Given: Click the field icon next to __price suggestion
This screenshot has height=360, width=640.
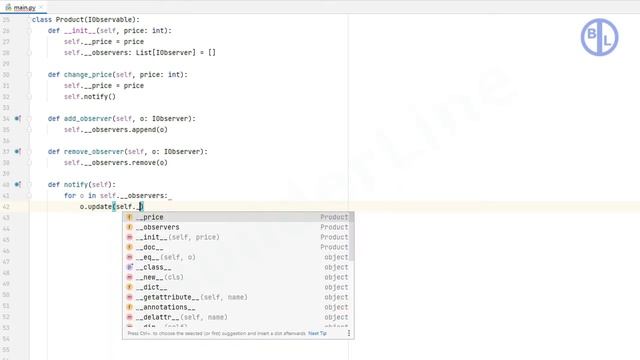Looking at the screenshot, I should 129,217.
